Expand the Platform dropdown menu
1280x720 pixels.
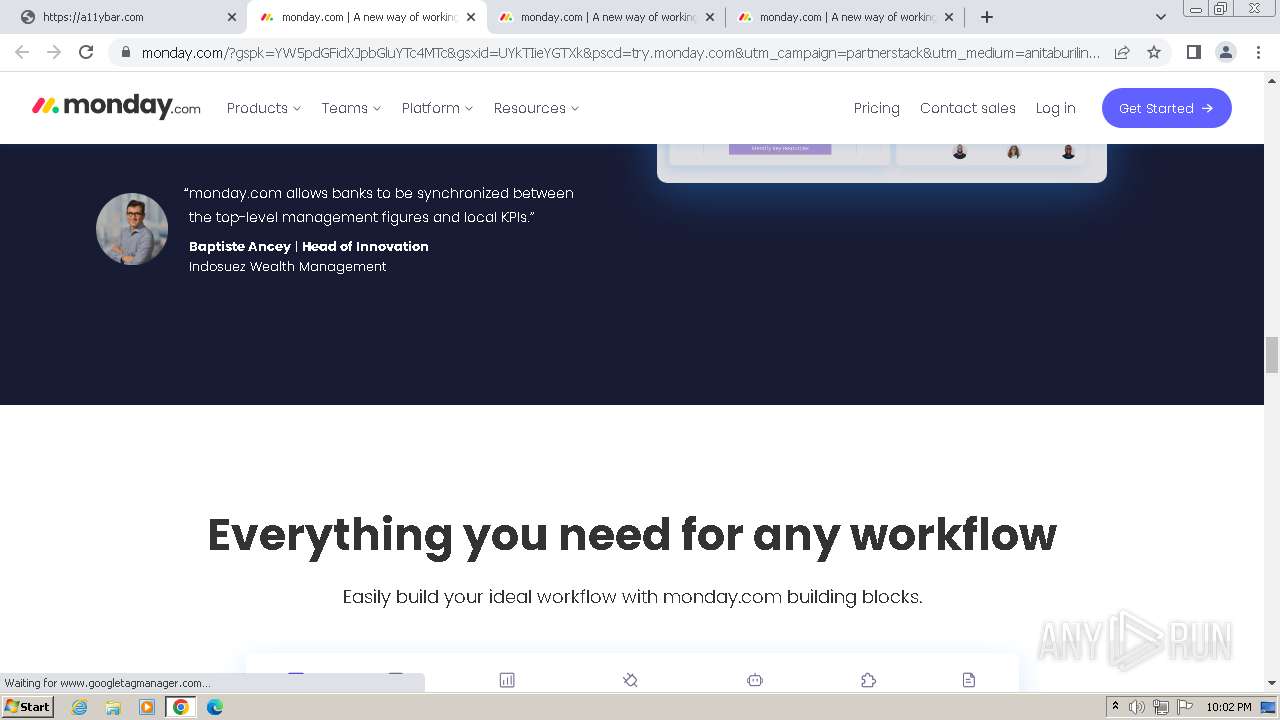coord(437,108)
